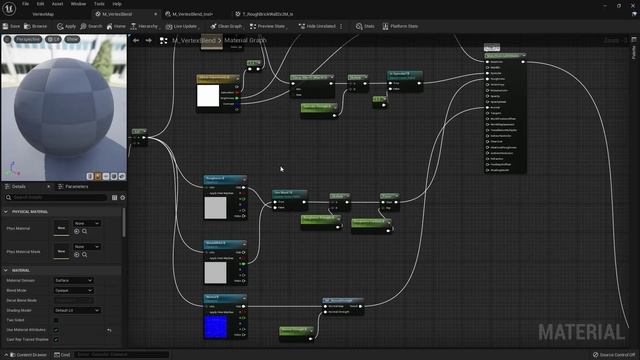Open the viewport options menu button
This screenshot has width=640, height=360.
pos(7,39)
